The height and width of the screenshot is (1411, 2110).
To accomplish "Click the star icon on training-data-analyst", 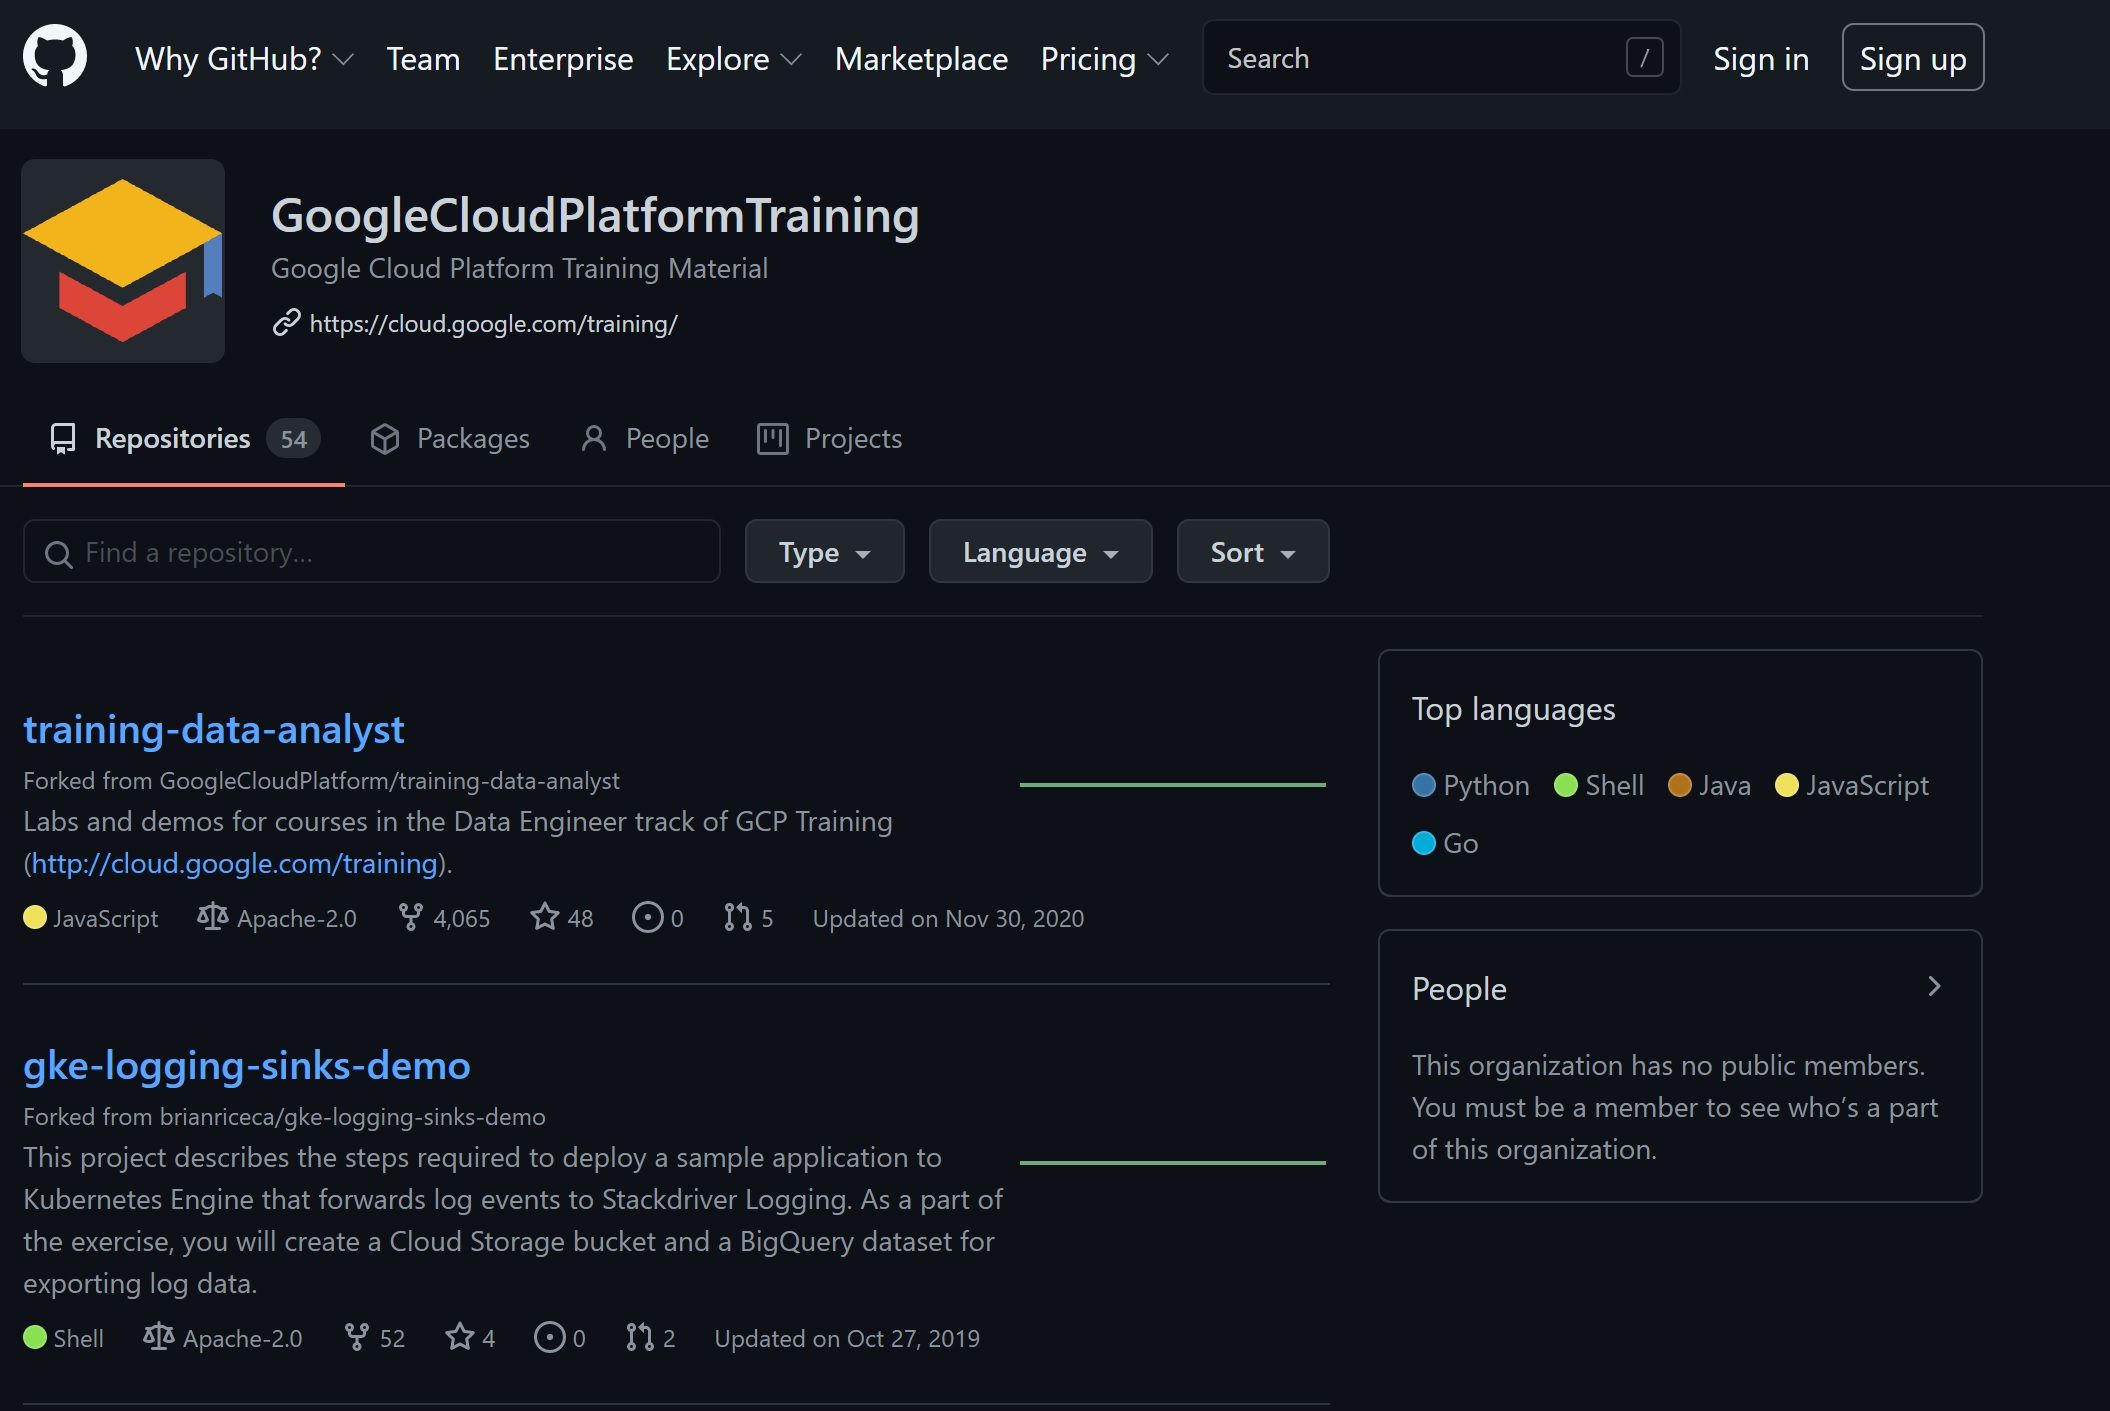I will (x=542, y=917).
